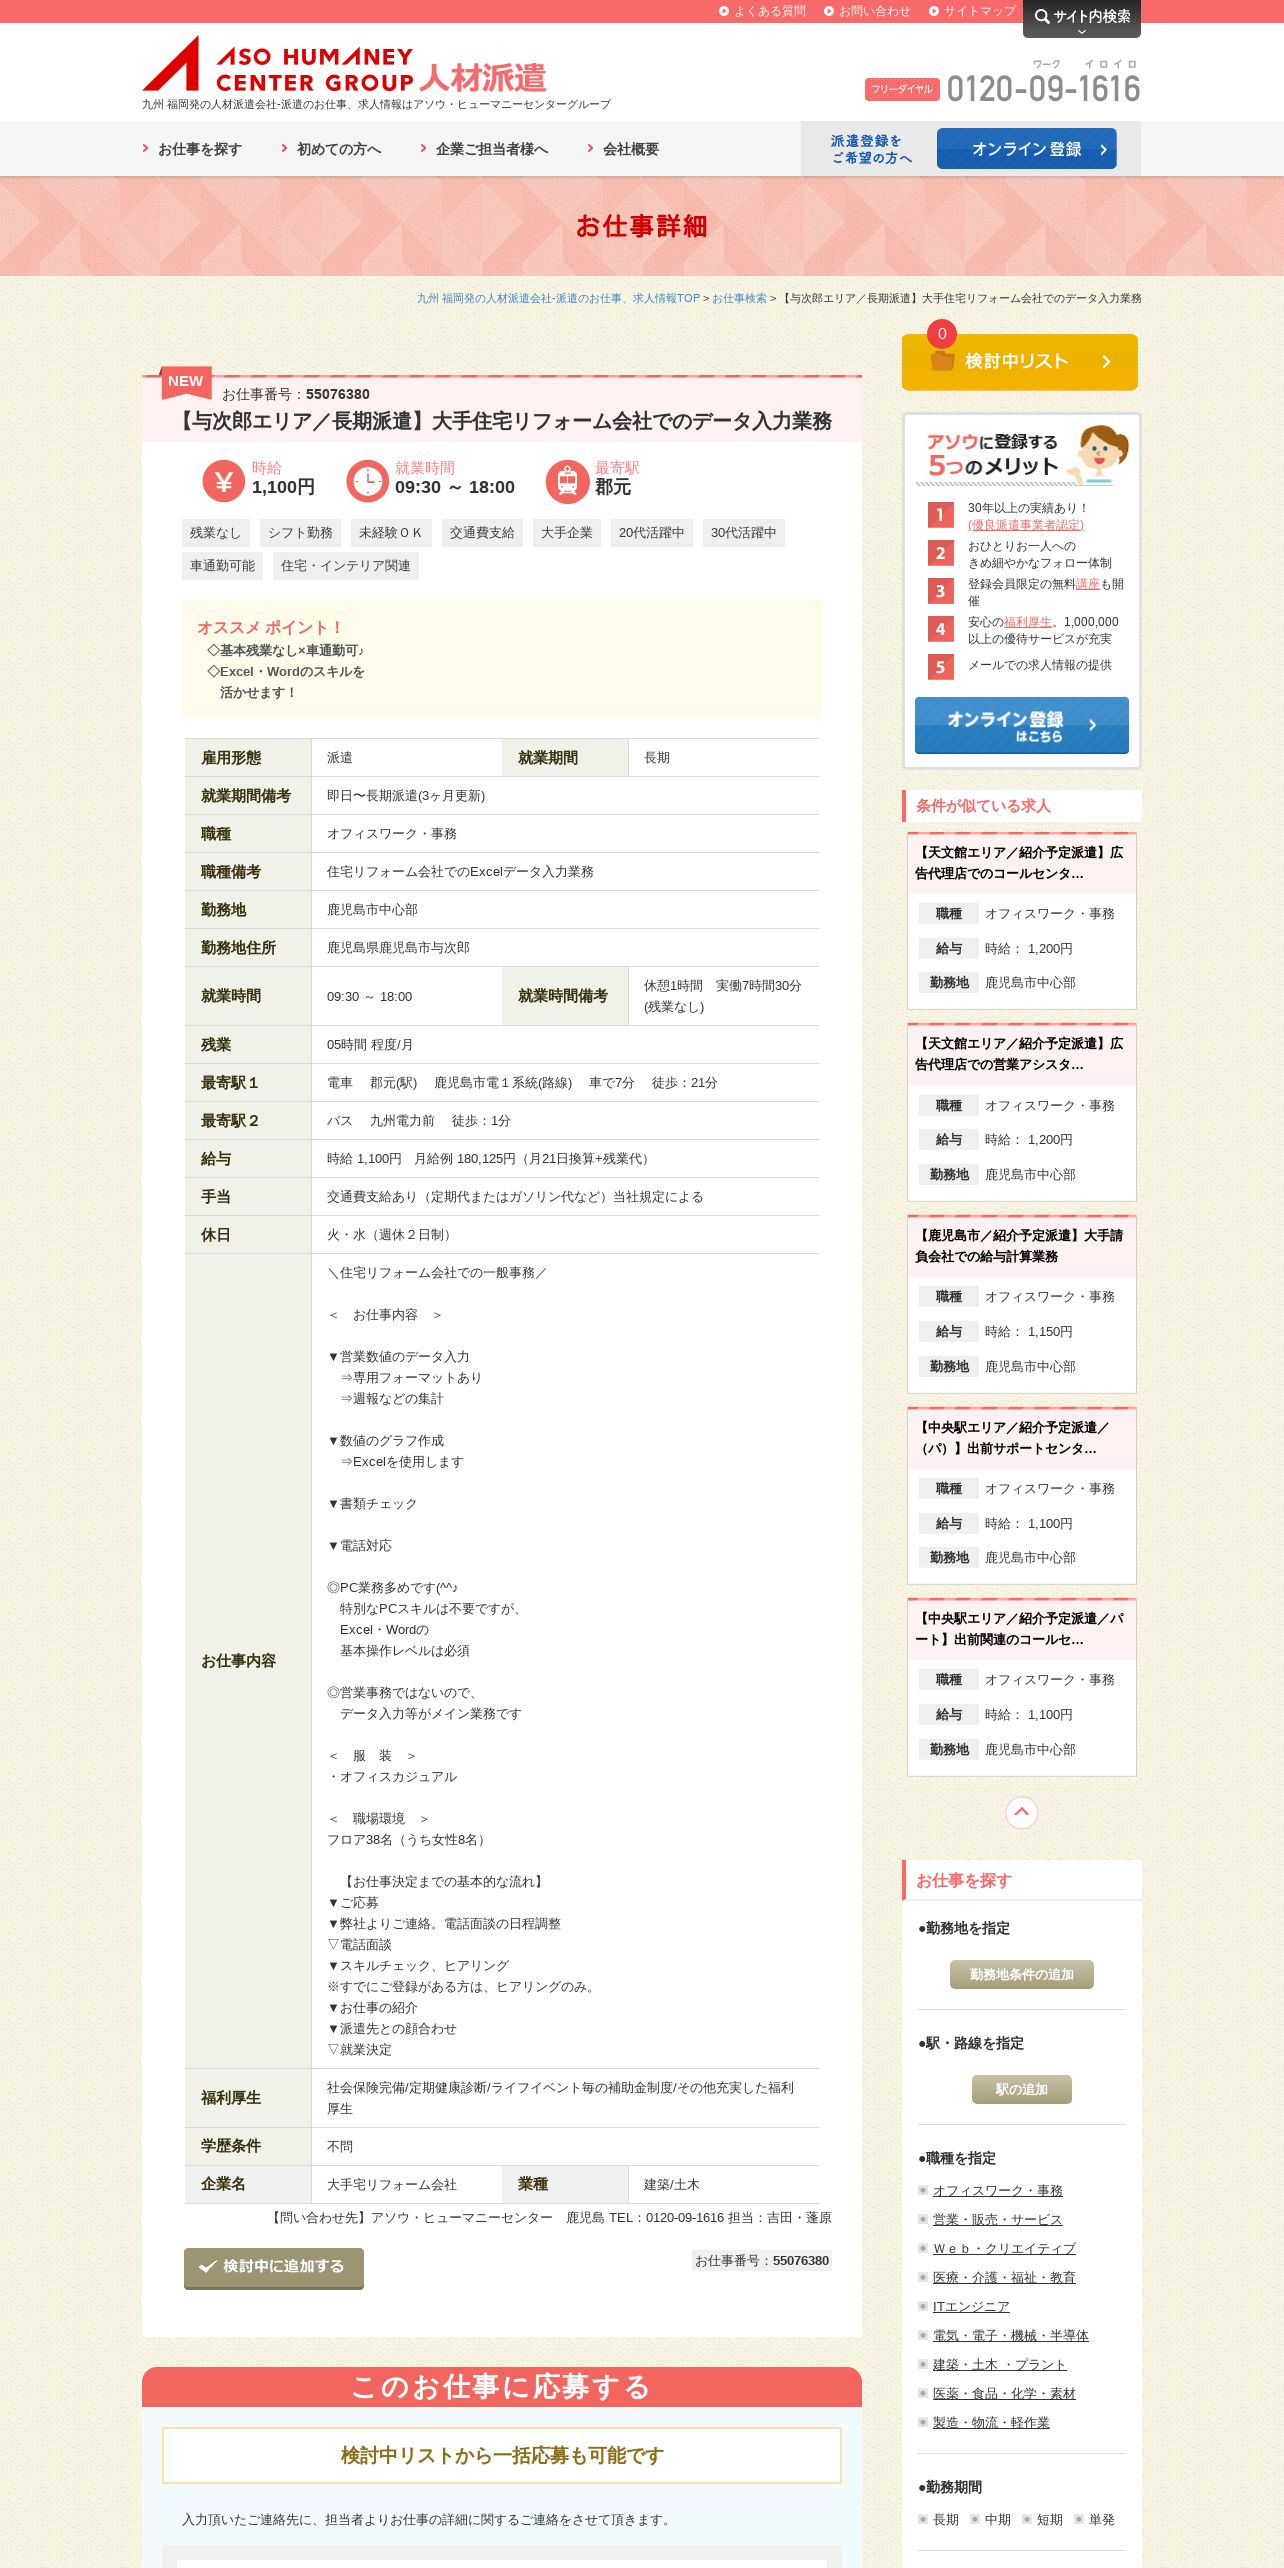Click the clock working hours icon
The height and width of the screenshot is (2568, 1284).
[x=367, y=481]
